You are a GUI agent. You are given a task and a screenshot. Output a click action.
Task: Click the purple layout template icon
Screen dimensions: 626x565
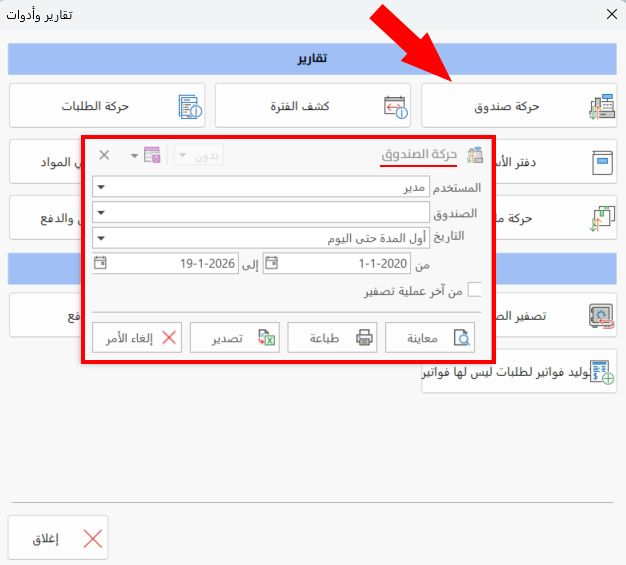point(152,155)
